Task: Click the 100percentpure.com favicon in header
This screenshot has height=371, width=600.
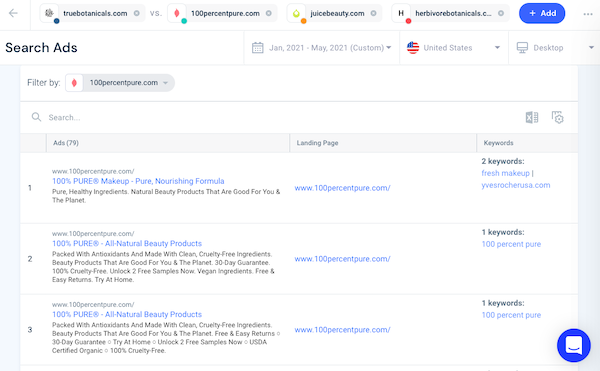Action: (177, 13)
